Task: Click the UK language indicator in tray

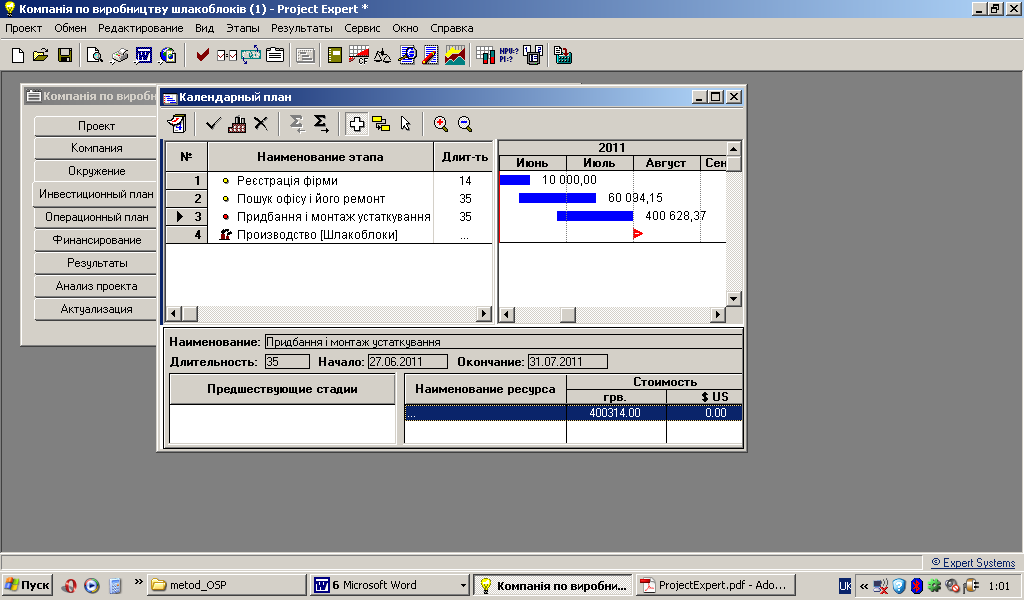Action: pyautogui.click(x=844, y=586)
